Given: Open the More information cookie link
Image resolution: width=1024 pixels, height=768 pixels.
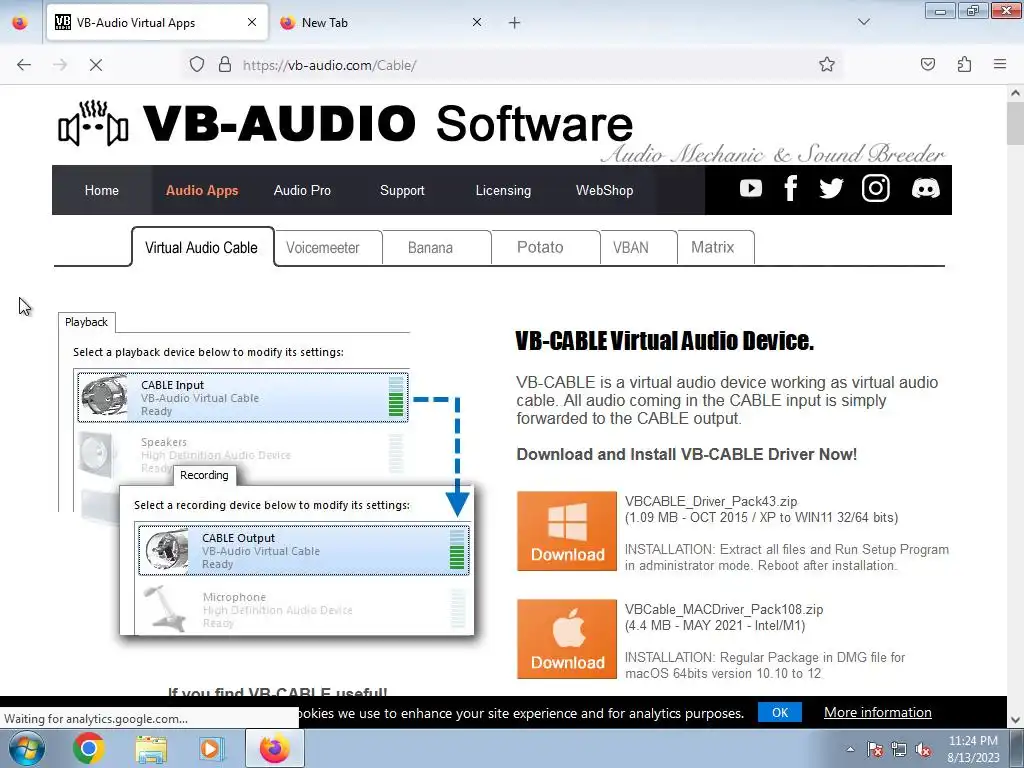Looking at the screenshot, I should [x=878, y=712].
